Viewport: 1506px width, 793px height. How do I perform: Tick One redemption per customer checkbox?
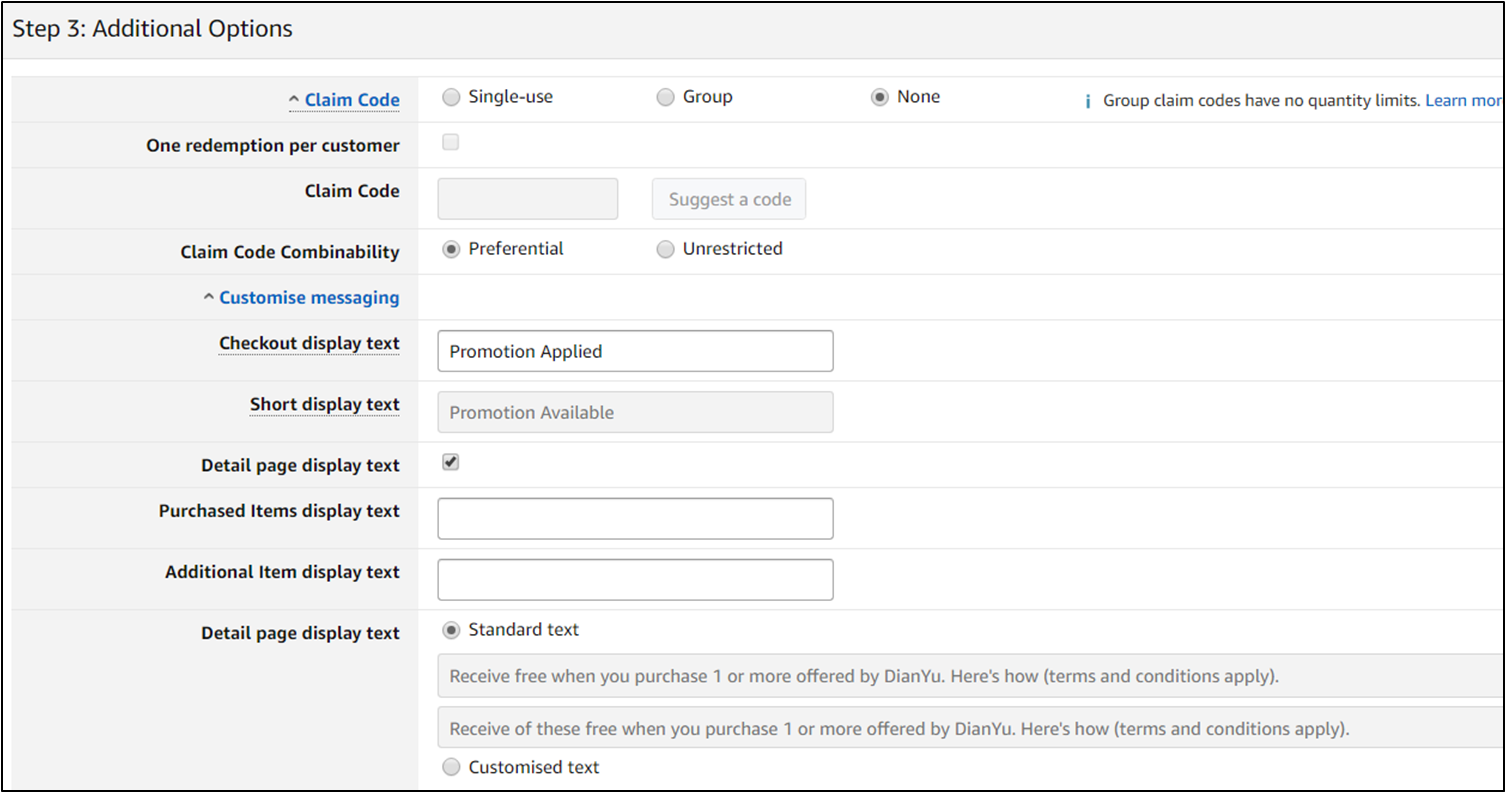tap(451, 143)
